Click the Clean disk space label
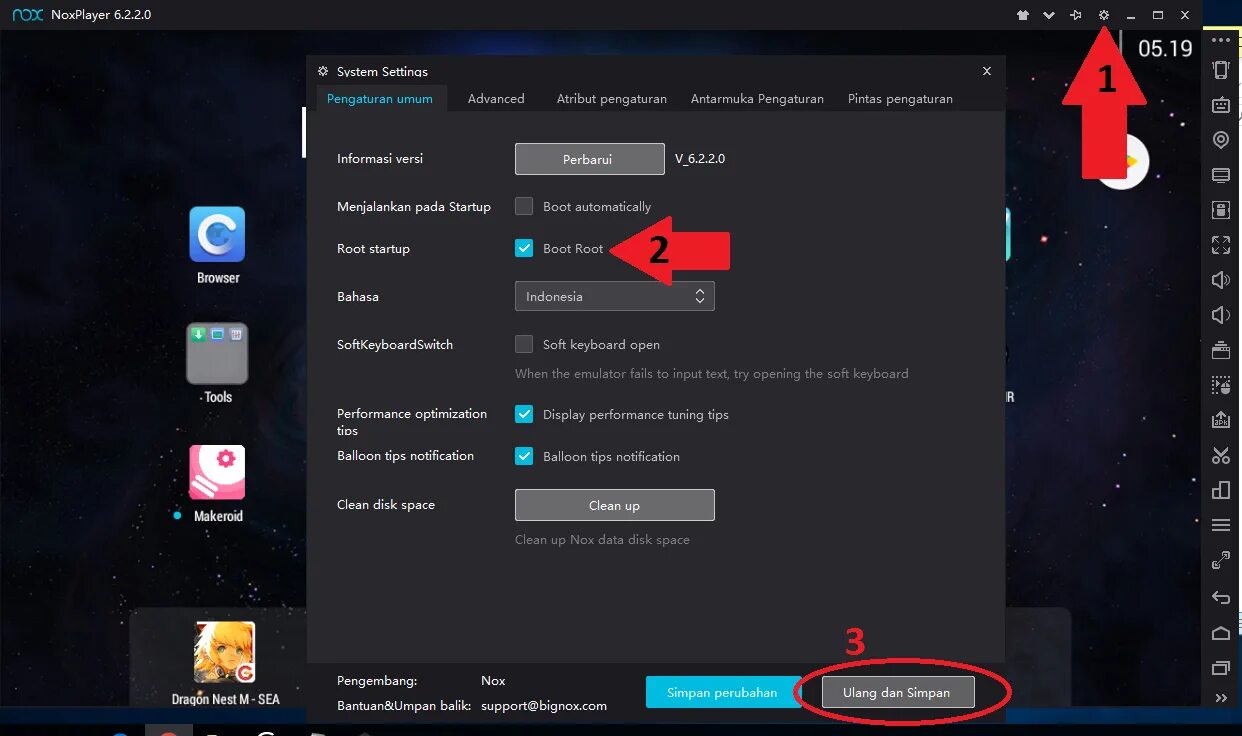This screenshot has height=736, width=1242. click(386, 504)
